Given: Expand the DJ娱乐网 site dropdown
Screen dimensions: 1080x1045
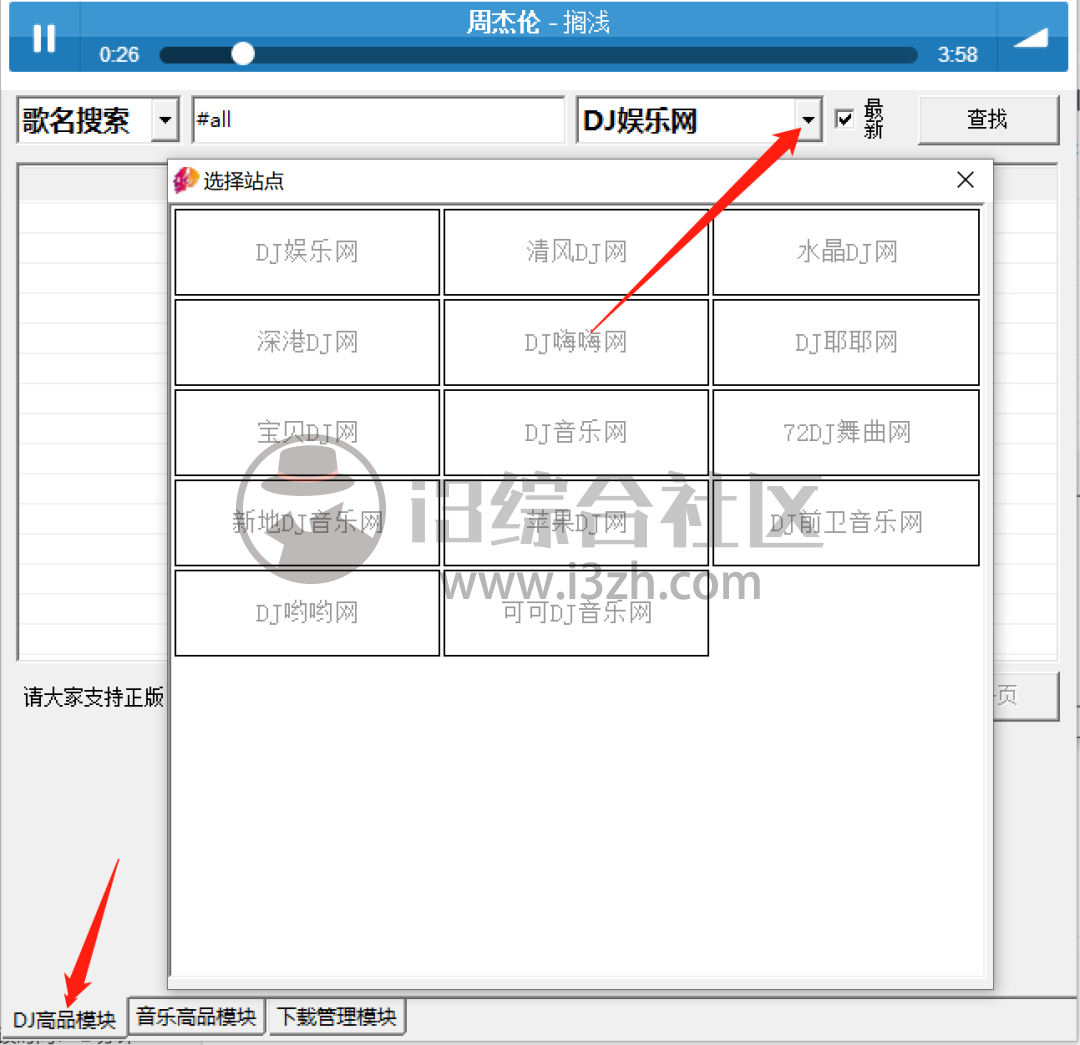Looking at the screenshot, I should pyautogui.click(x=808, y=120).
